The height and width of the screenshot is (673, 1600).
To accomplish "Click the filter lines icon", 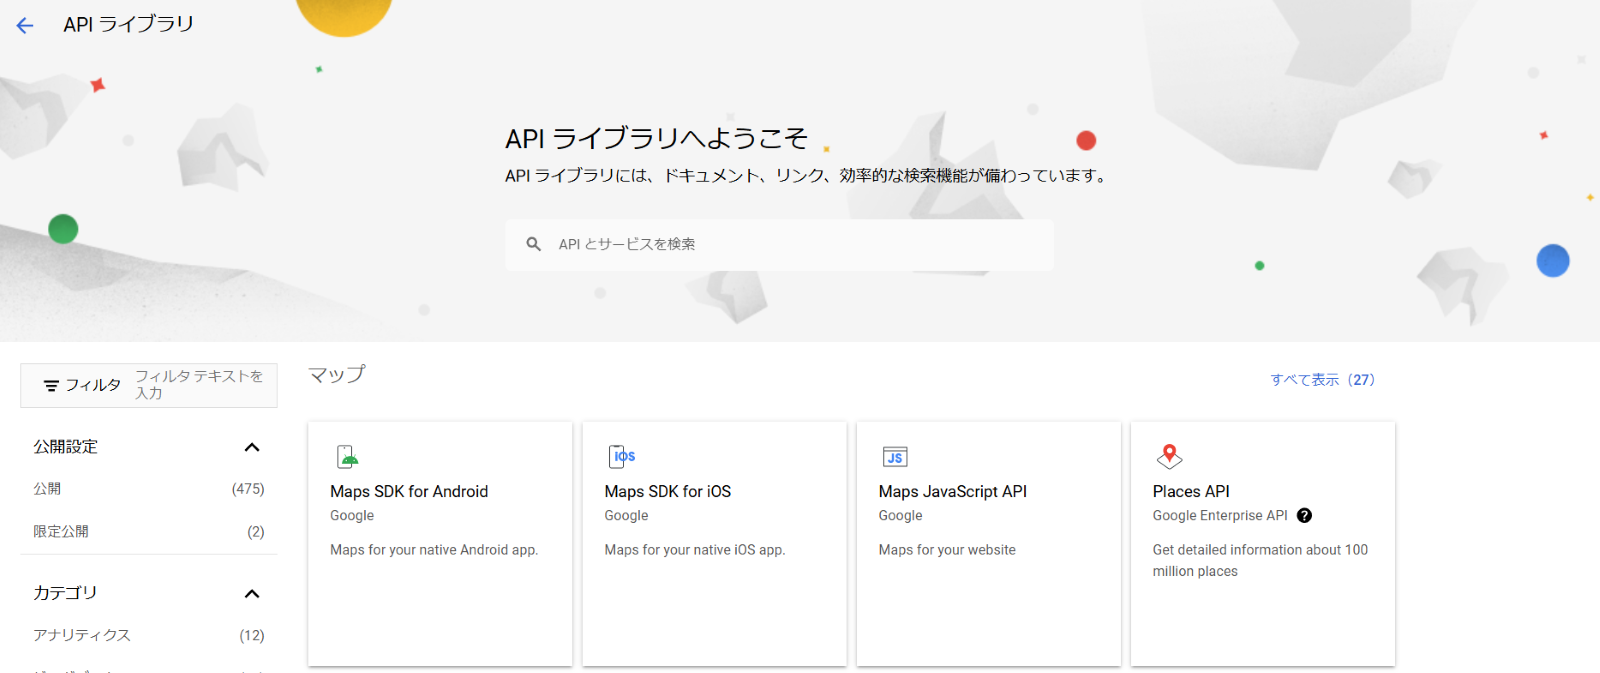I will [x=51, y=385].
